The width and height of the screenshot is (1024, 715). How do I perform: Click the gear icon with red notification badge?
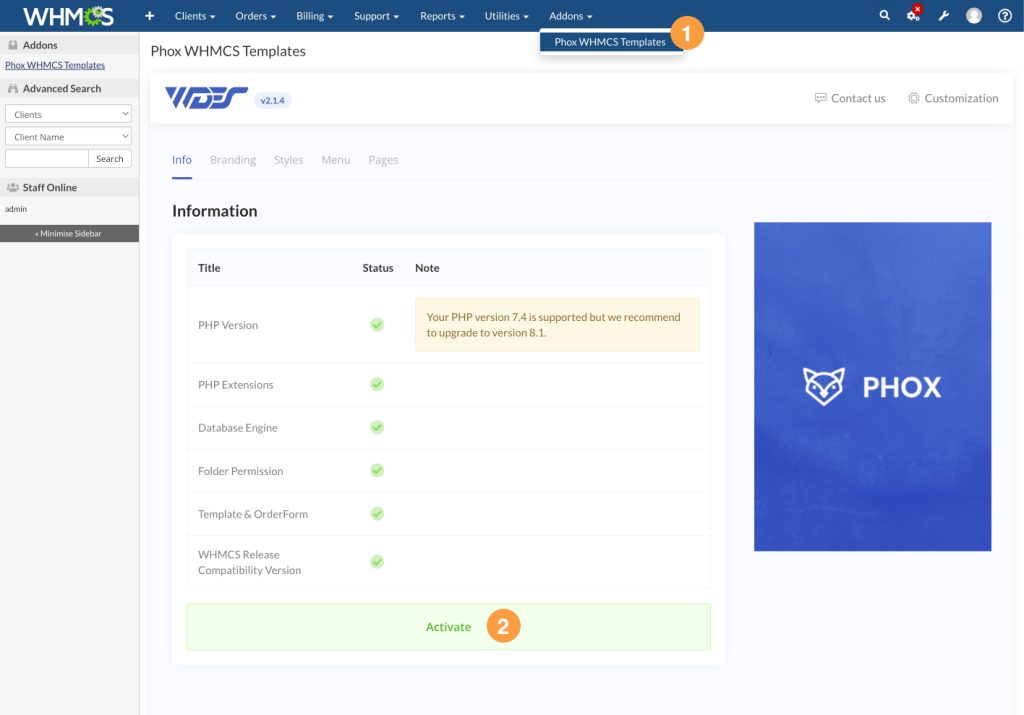pos(913,15)
